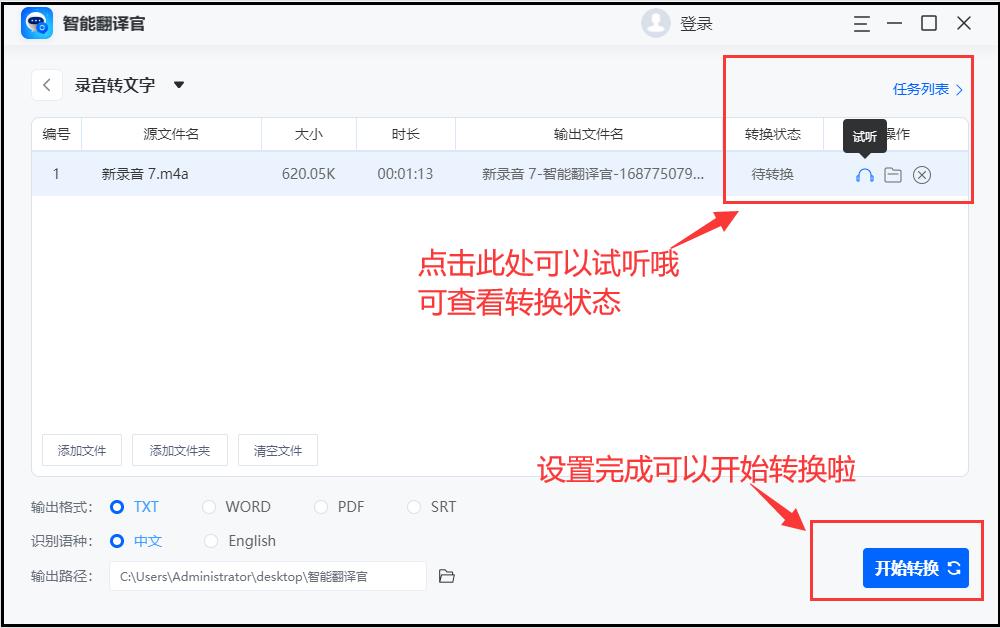Expand the 任务列表 panel via its chevron
Viewport: 1000px width, 628px height.
[956, 88]
